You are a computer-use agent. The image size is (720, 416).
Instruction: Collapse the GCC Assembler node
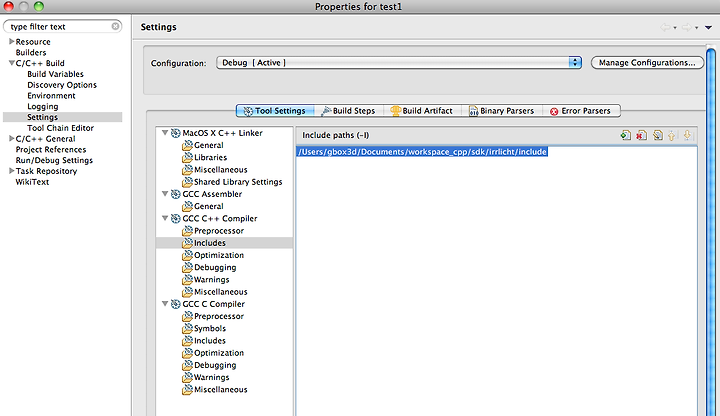tap(165, 193)
